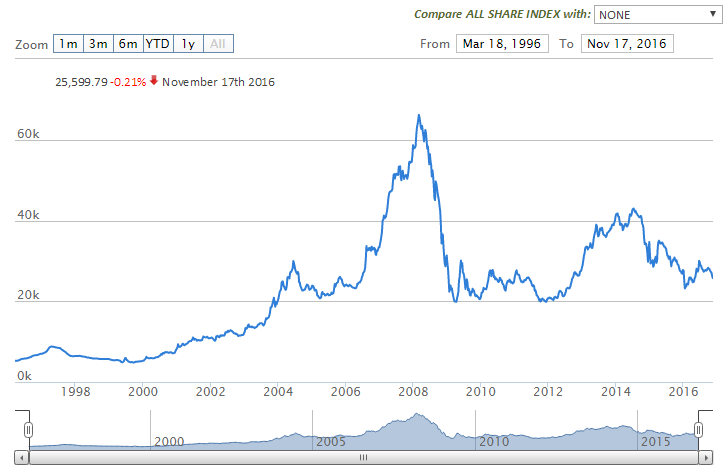Click the 2016 x-axis label
The width and height of the screenshot is (726, 466).
(x=683, y=392)
